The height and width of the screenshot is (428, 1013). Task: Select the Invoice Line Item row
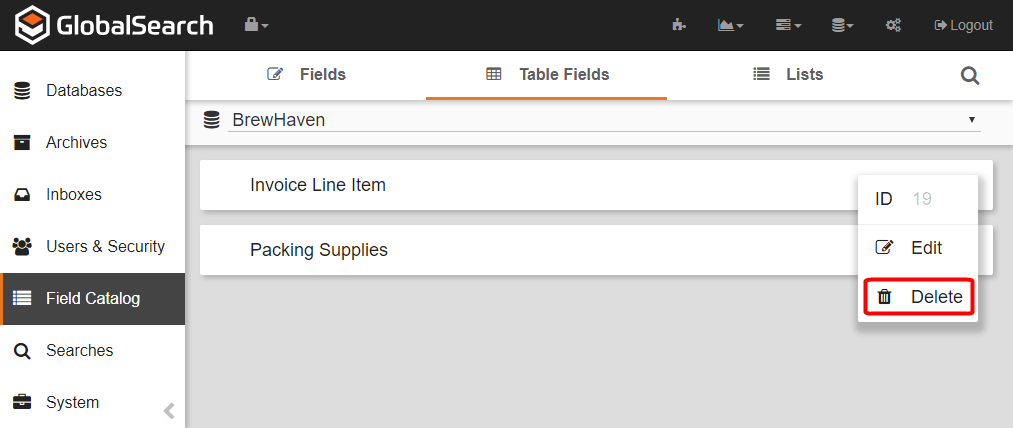pos(318,185)
